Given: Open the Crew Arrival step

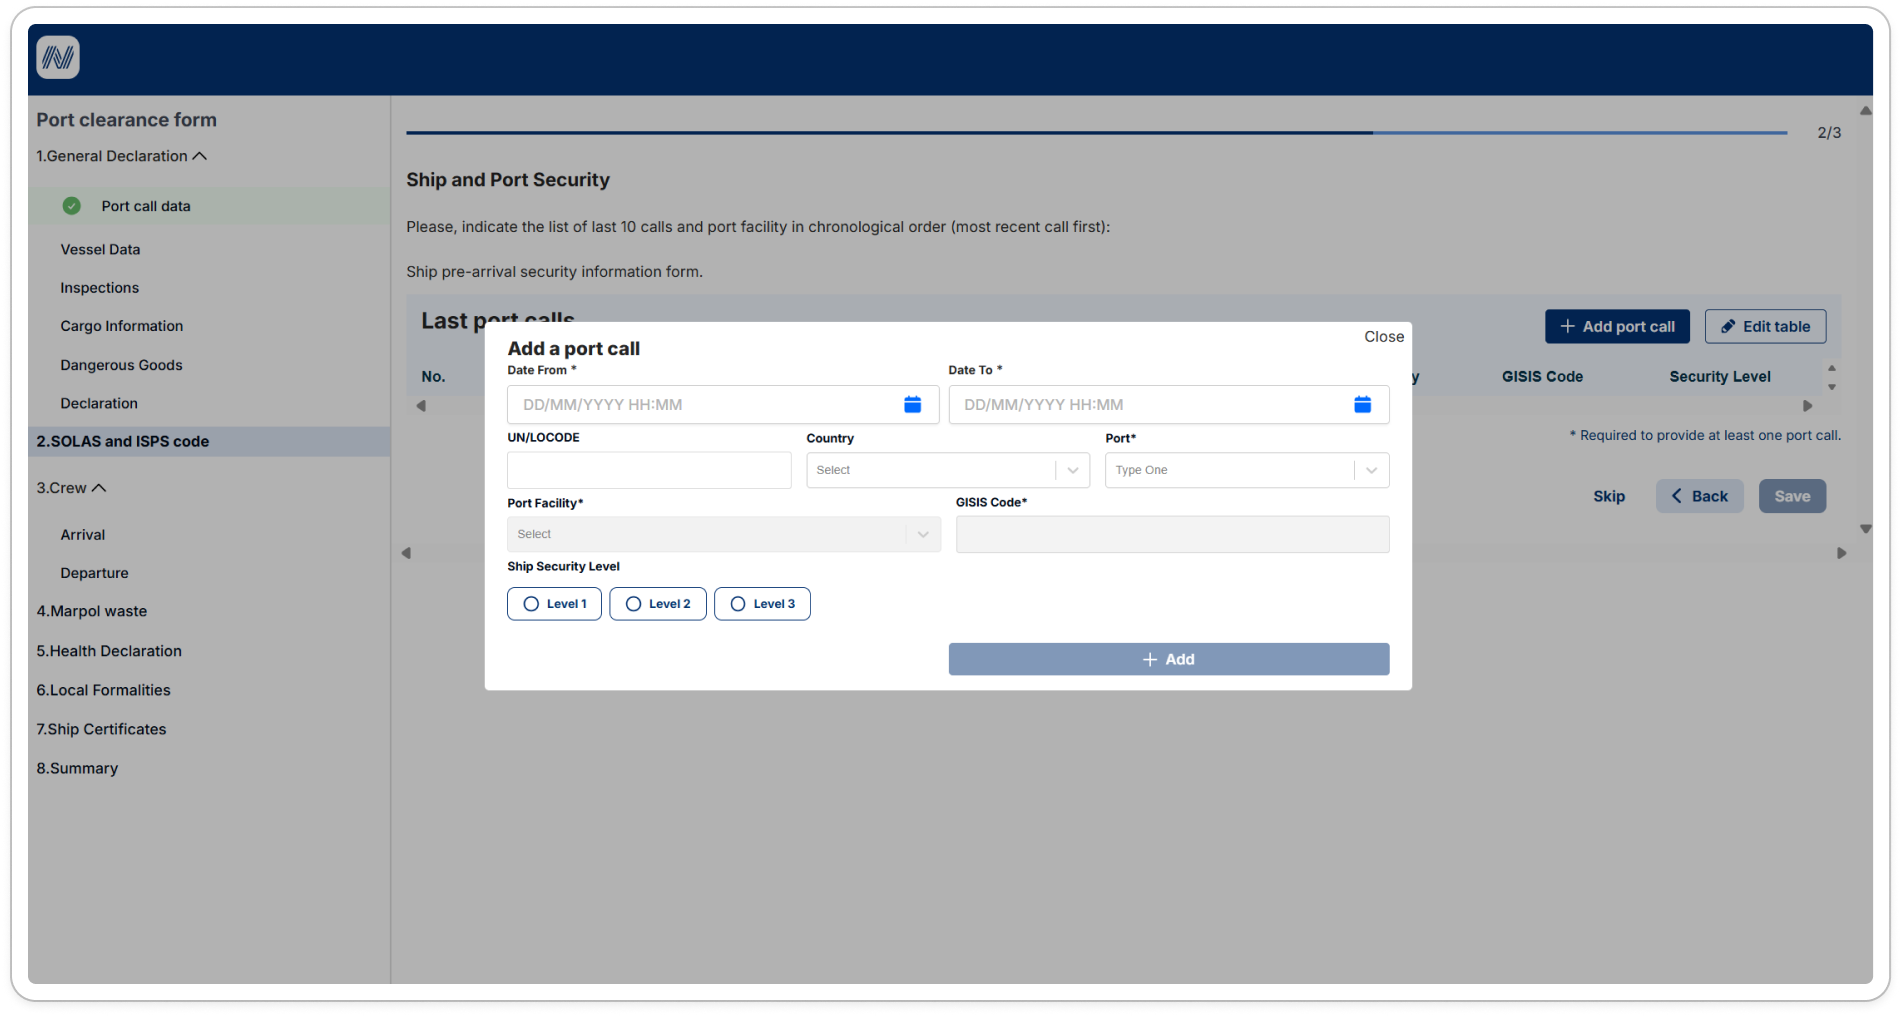Looking at the screenshot, I should point(82,535).
